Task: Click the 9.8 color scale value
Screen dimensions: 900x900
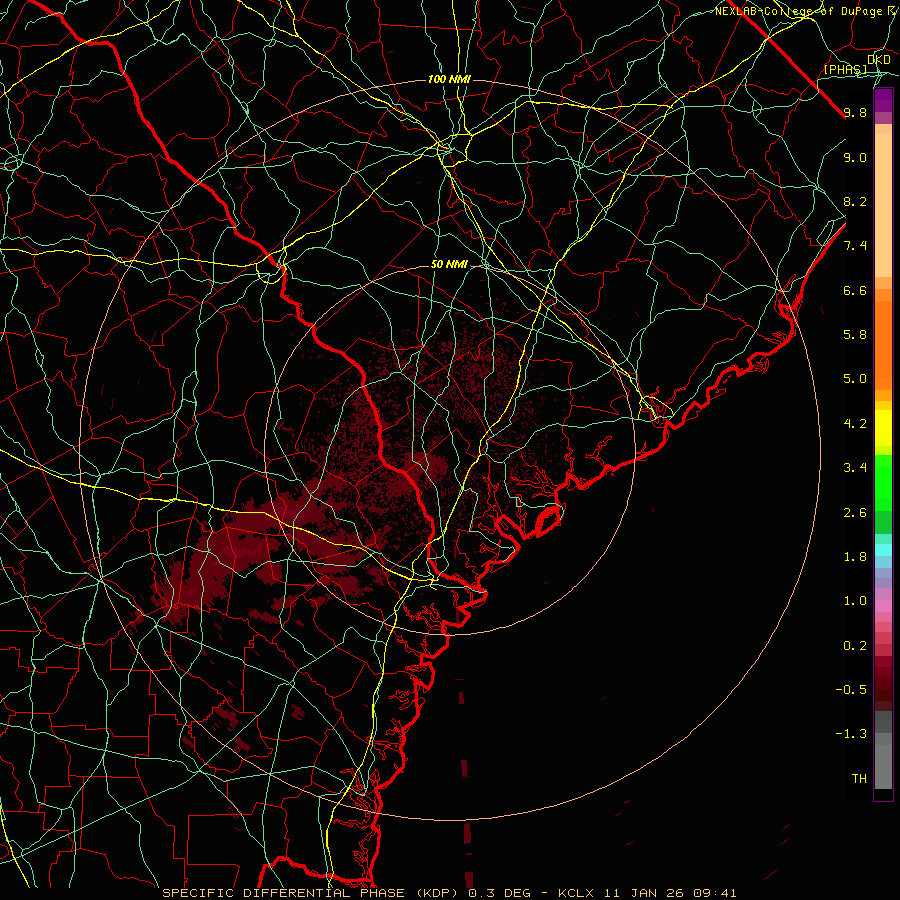Action: click(x=855, y=112)
